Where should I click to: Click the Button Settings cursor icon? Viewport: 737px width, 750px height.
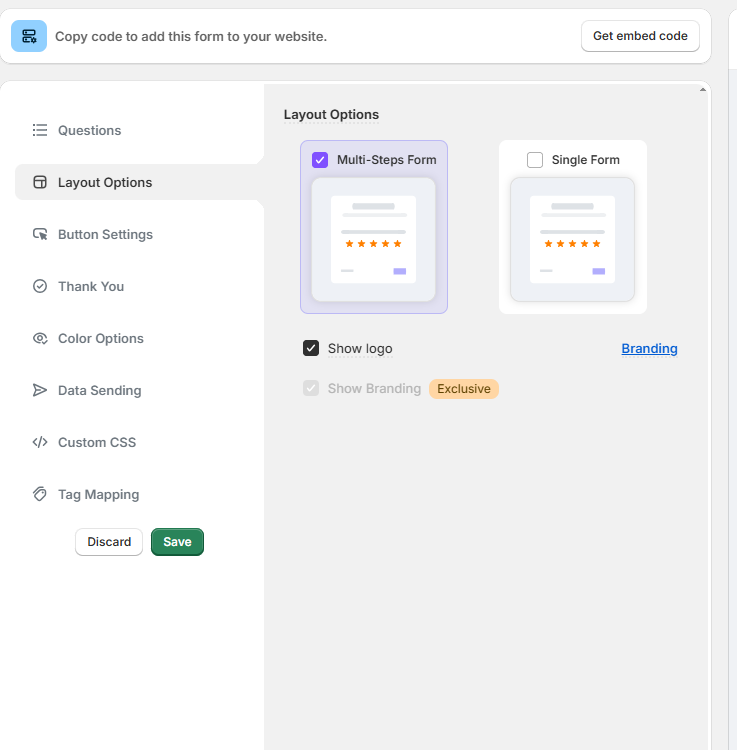40,234
